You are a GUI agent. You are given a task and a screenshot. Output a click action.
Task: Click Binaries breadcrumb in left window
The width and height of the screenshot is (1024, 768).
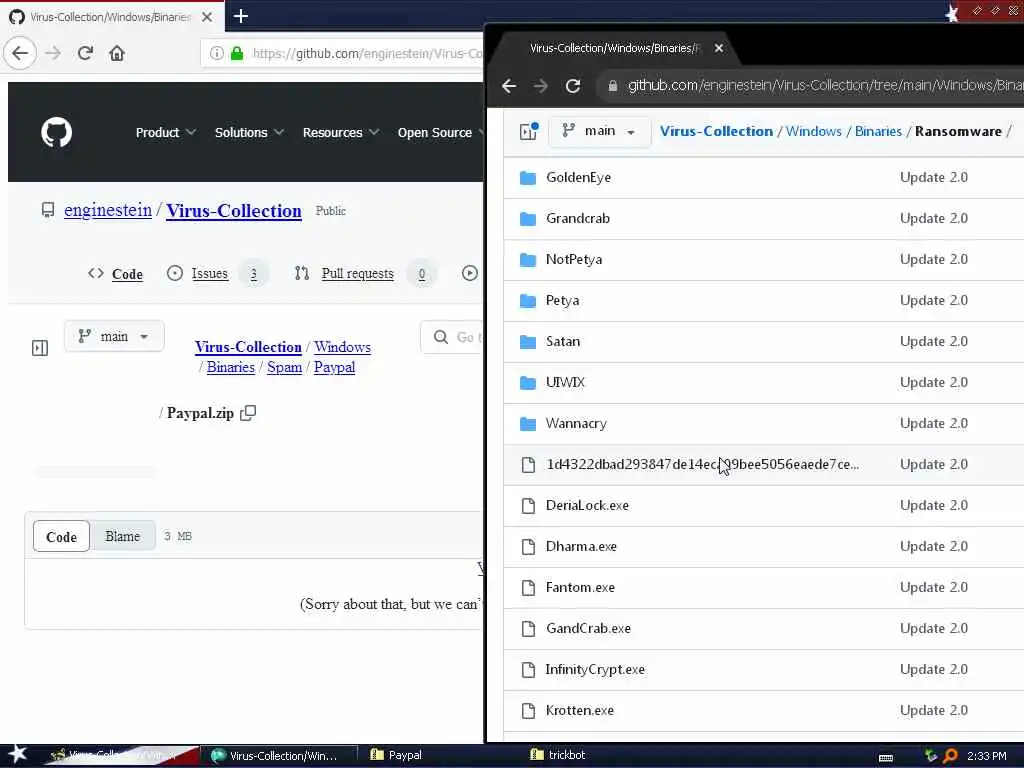click(231, 367)
